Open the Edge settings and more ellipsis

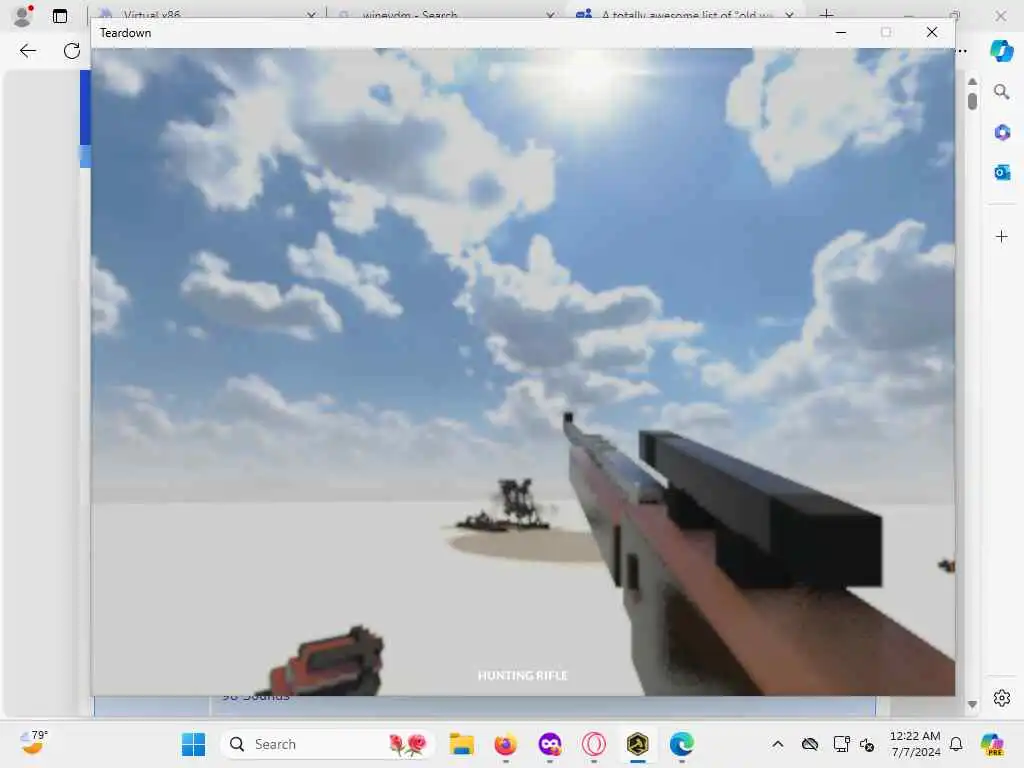tap(962, 51)
